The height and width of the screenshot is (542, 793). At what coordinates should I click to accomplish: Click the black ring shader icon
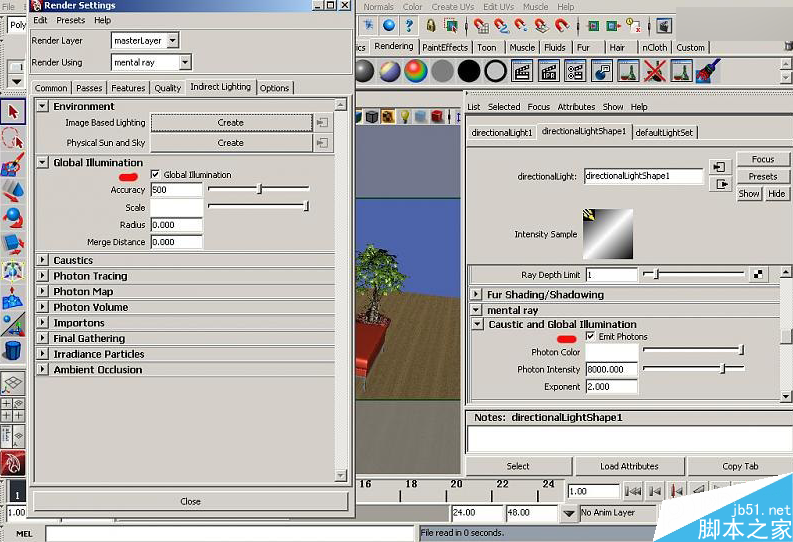tap(496, 71)
